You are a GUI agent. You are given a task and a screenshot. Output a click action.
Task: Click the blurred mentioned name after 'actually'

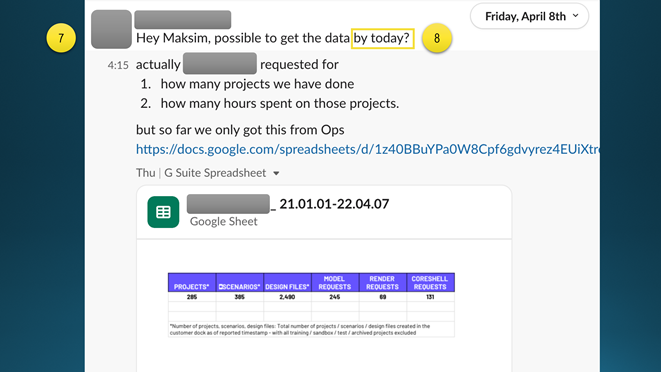pyautogui.click(x=220, y=64)
